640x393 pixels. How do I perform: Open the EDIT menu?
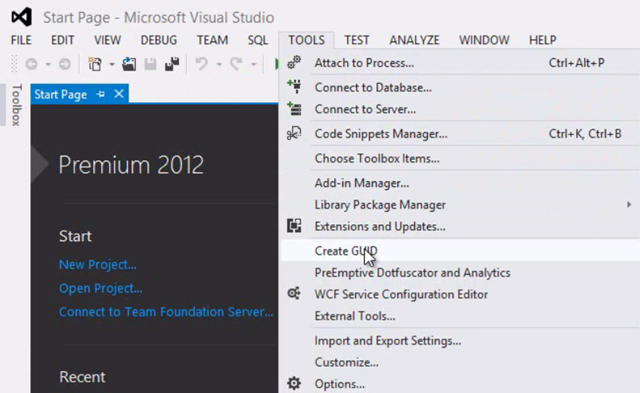pos(62,40)
